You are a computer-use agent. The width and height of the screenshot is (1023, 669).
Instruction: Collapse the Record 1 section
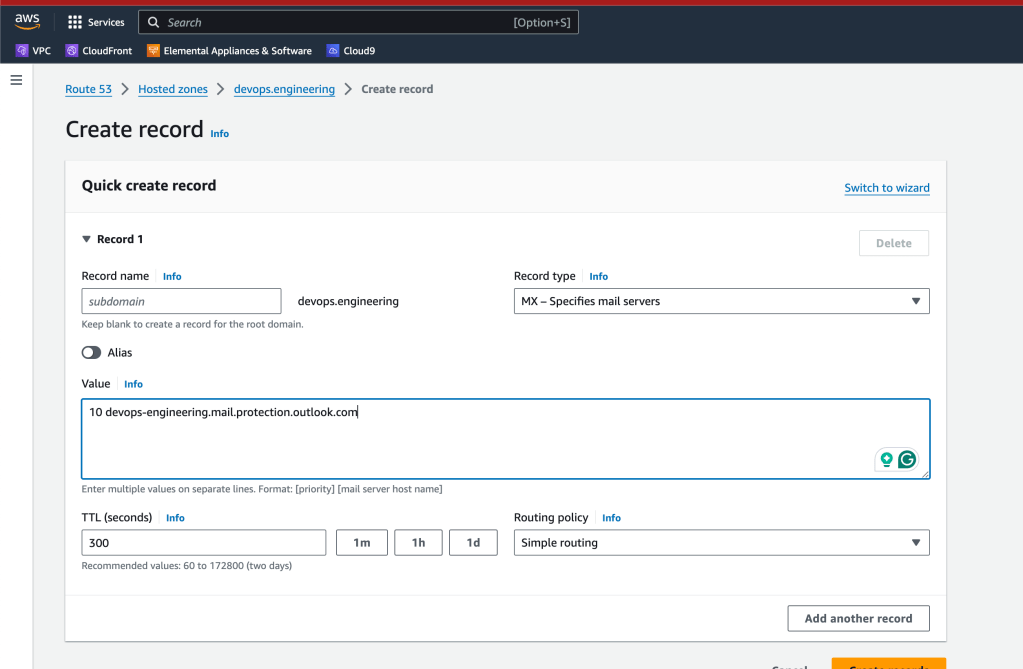[86, 239]
